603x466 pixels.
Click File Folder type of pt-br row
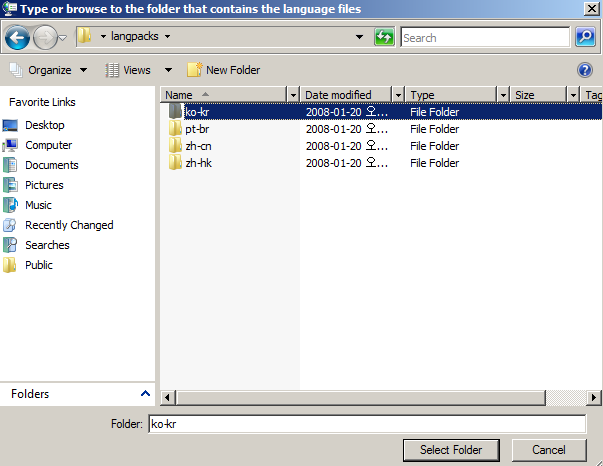point(434,129)
